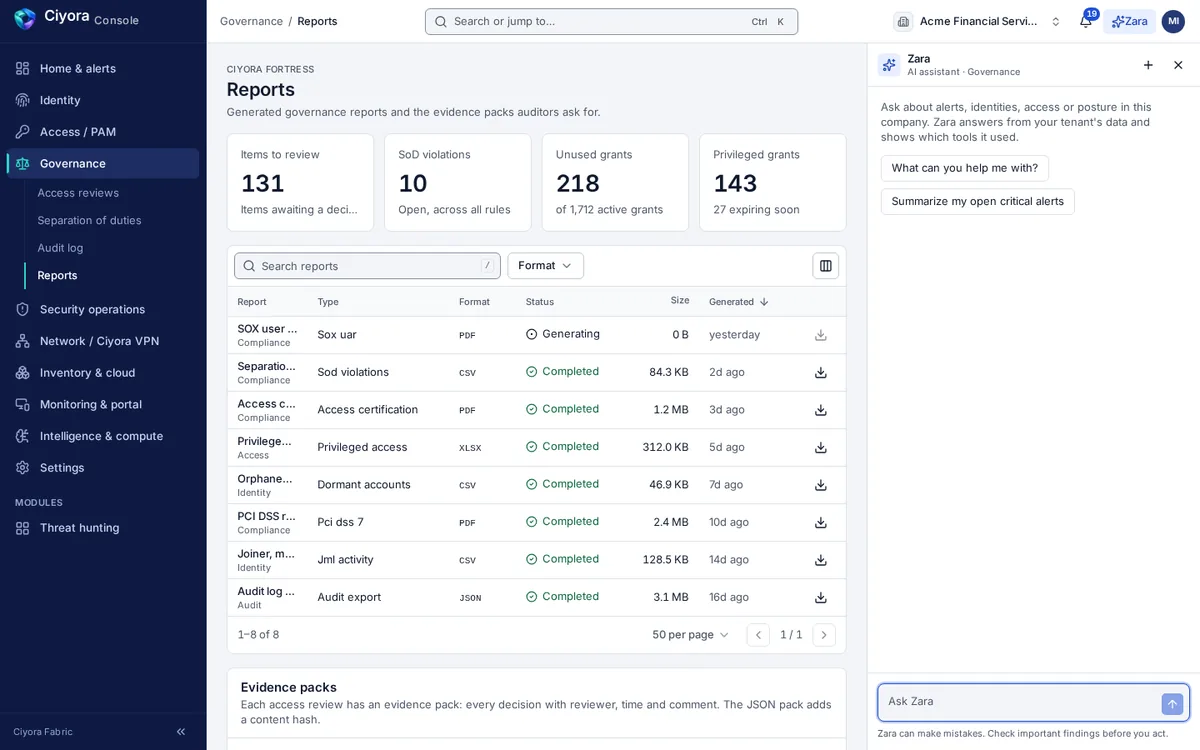The image size is (1200, 750).
Task: Open notifications bell
Action: click(1086, 21)
